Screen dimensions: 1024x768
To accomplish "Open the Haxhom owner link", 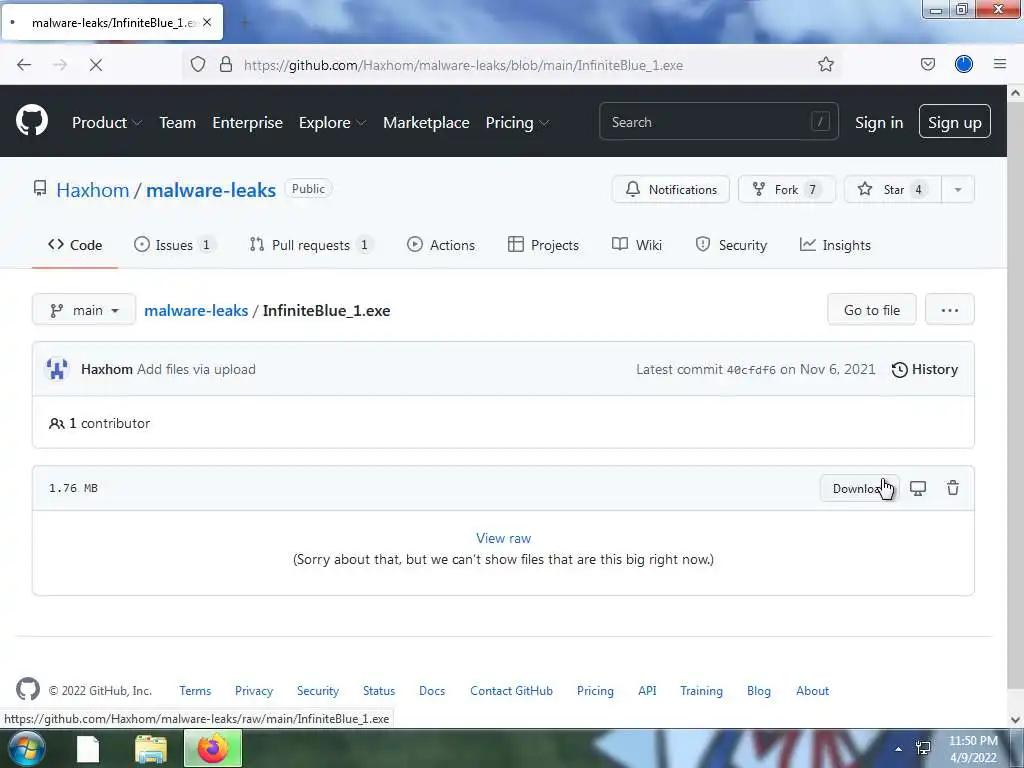I will [x=93, y=190].
